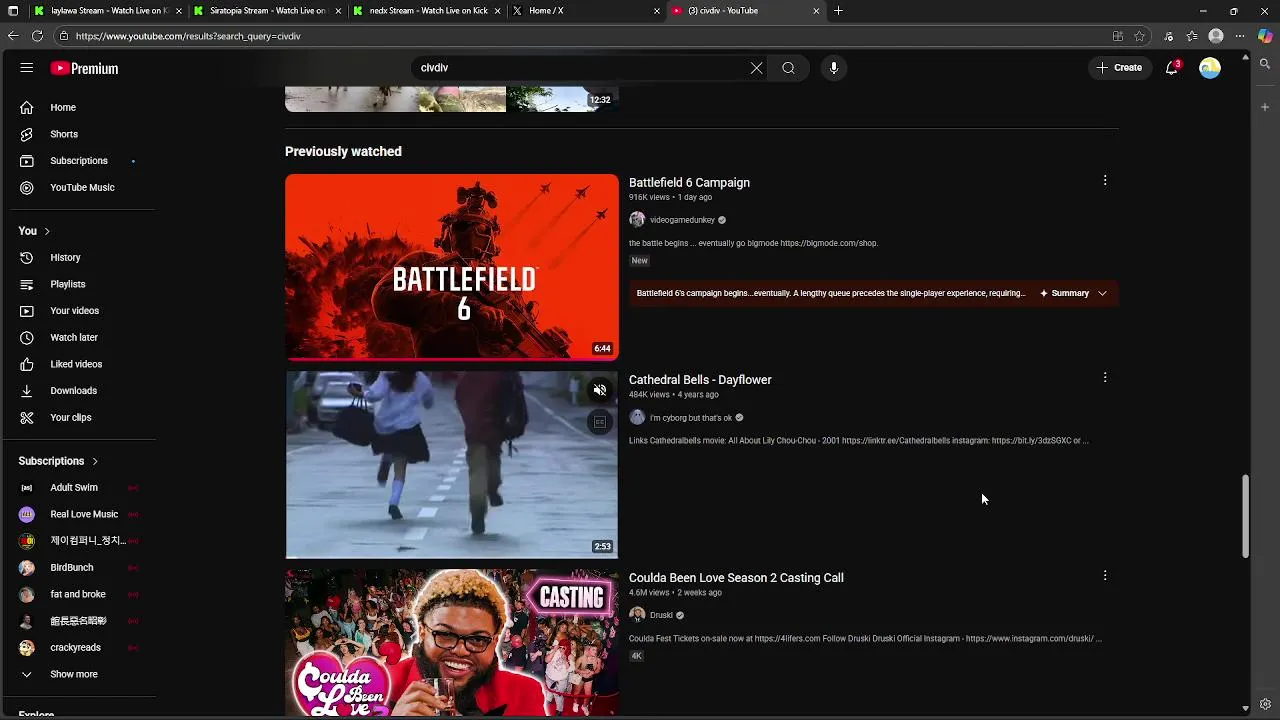The height and width of the screenshot is (720, 1280).
Task: Open the YouTube guide hamburger menu
Action: [26, 68]
